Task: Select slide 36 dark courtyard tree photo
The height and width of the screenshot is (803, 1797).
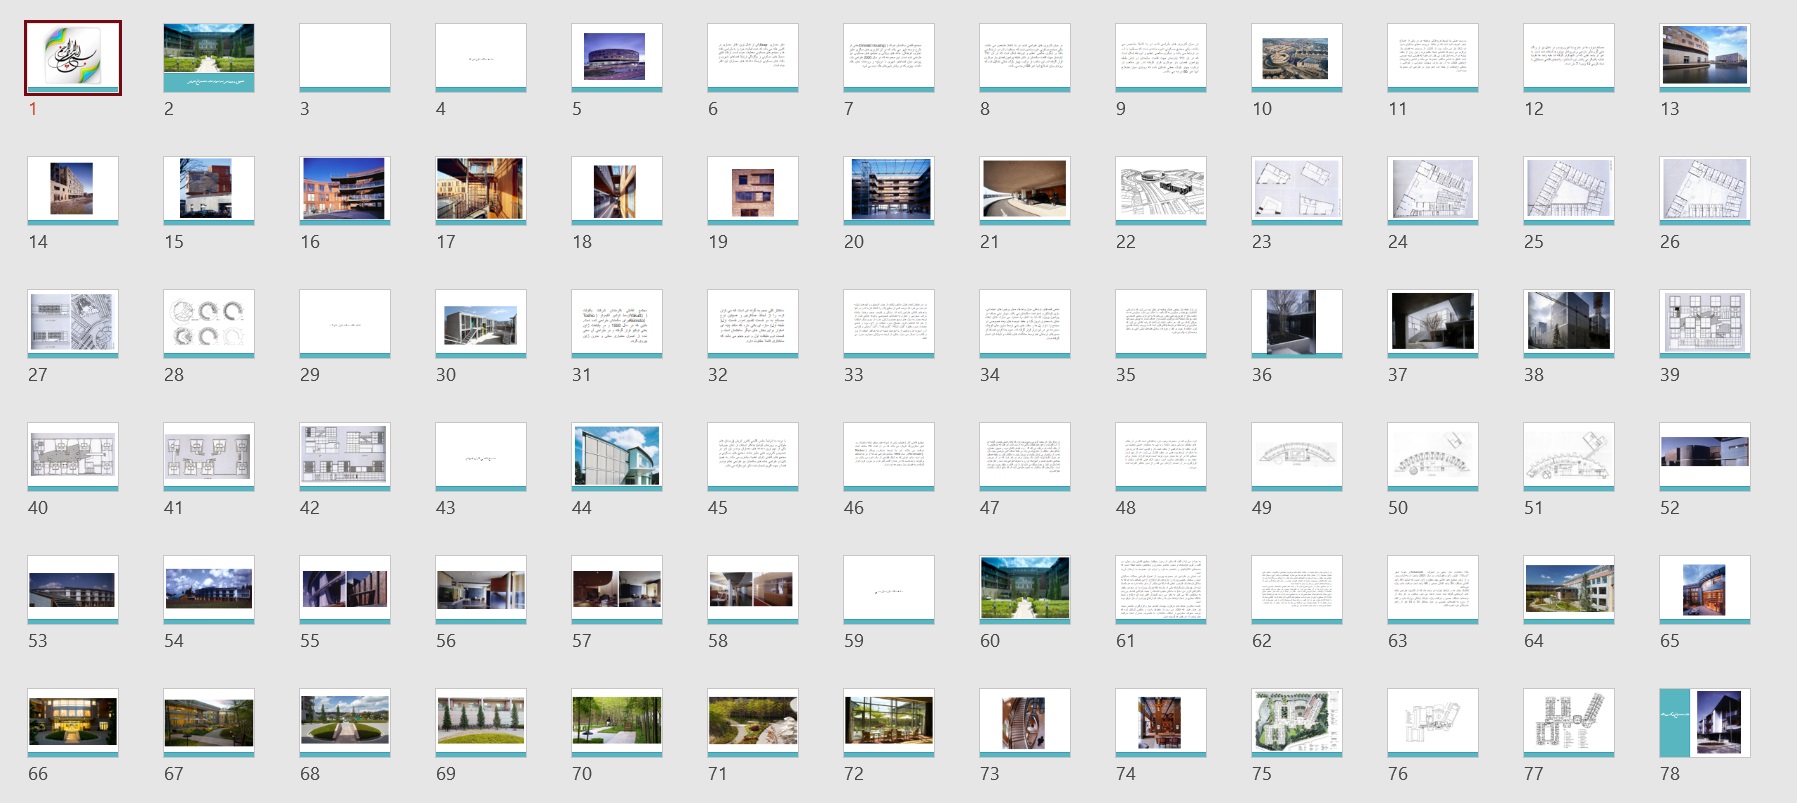Action: (1297, 323)
